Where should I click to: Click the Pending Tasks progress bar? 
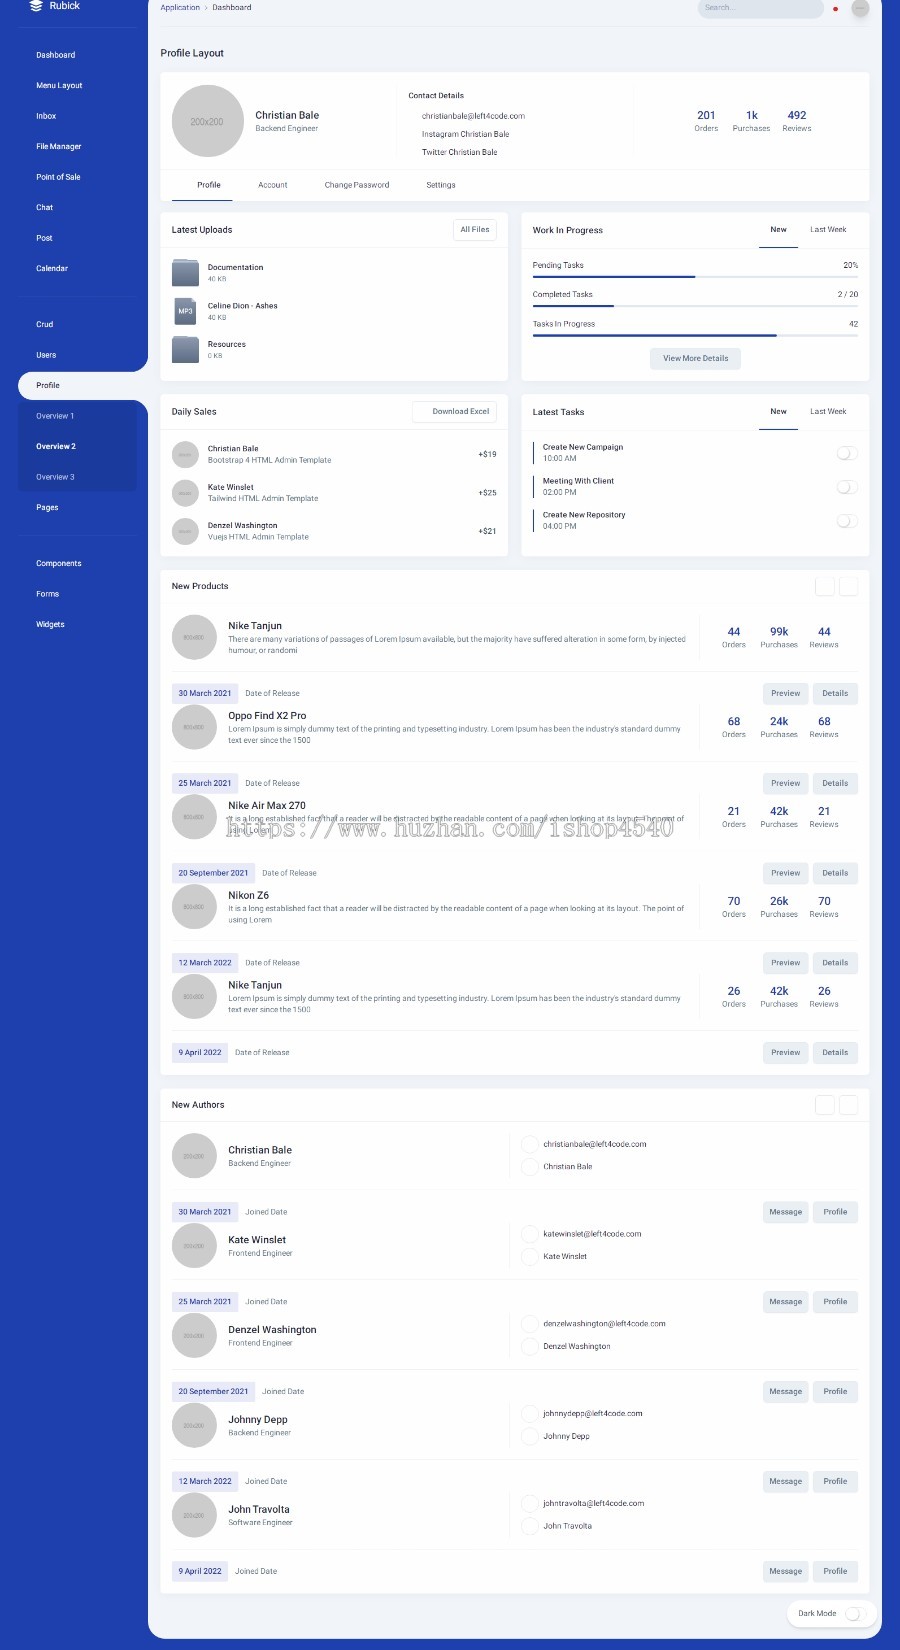pos(695,277)
